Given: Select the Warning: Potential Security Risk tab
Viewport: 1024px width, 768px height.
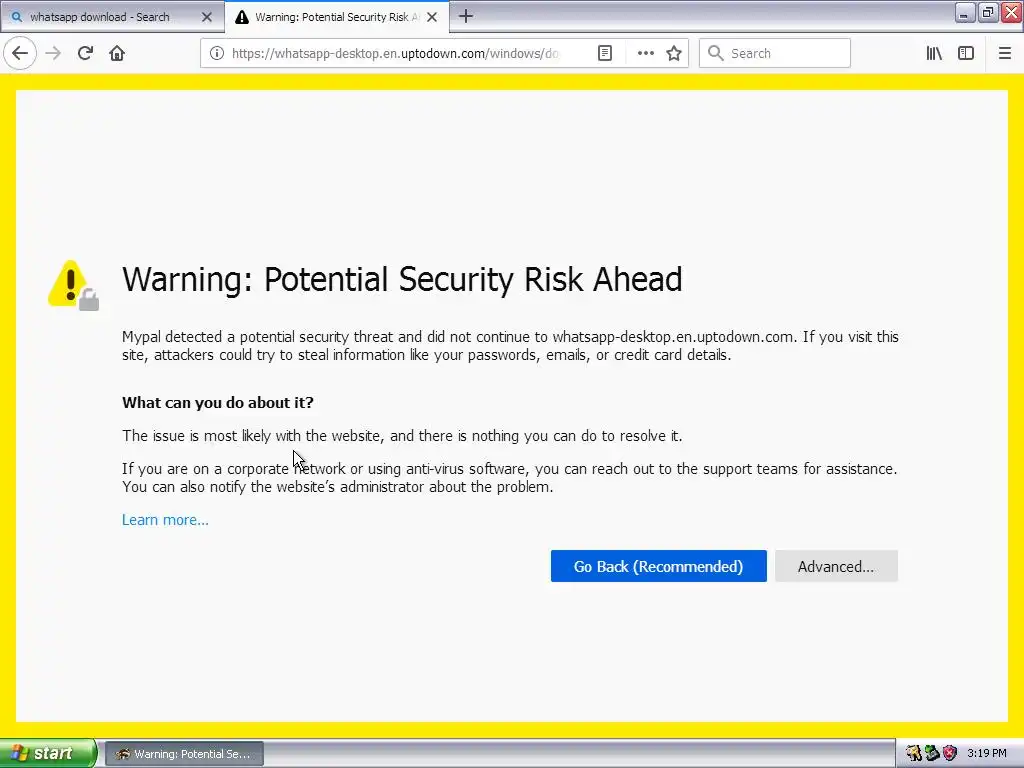Looking at the screenshot, I should [337, 17].
